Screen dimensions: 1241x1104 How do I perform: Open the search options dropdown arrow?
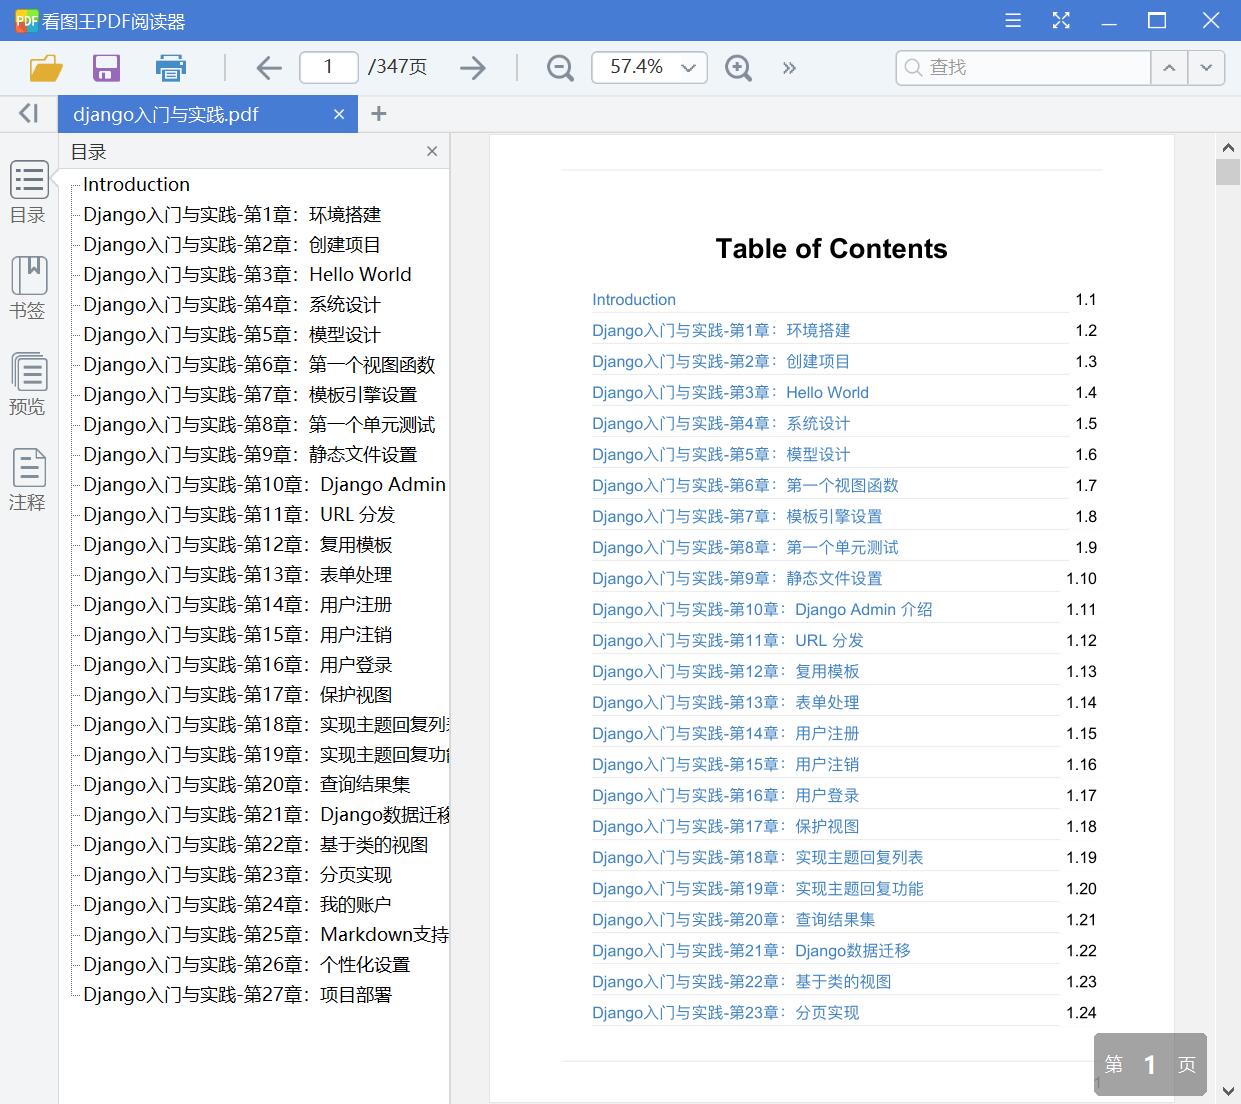[x=1206, y=68]
